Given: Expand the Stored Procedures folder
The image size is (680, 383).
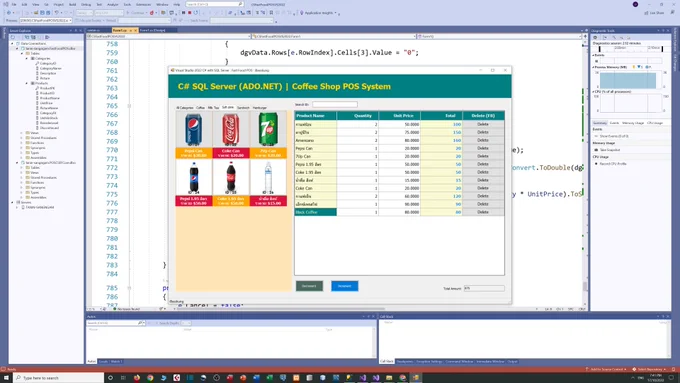Looking at the screenshot, I should click(x=22, y=138).
